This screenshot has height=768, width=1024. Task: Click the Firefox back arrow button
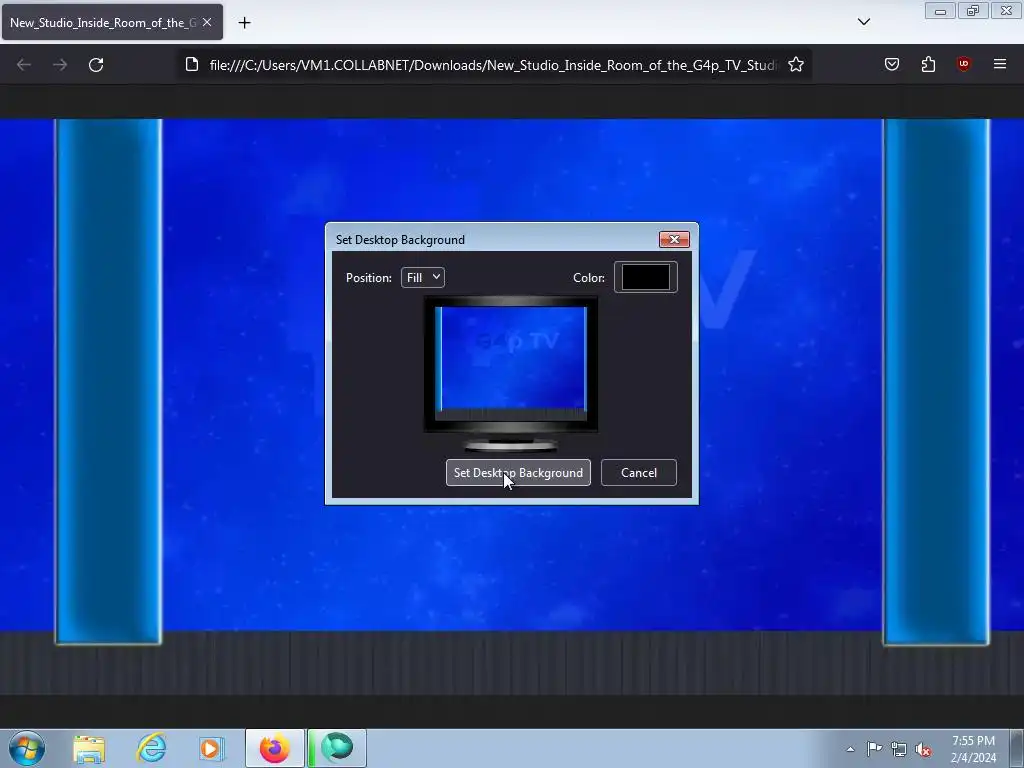[x=24, y=65]
